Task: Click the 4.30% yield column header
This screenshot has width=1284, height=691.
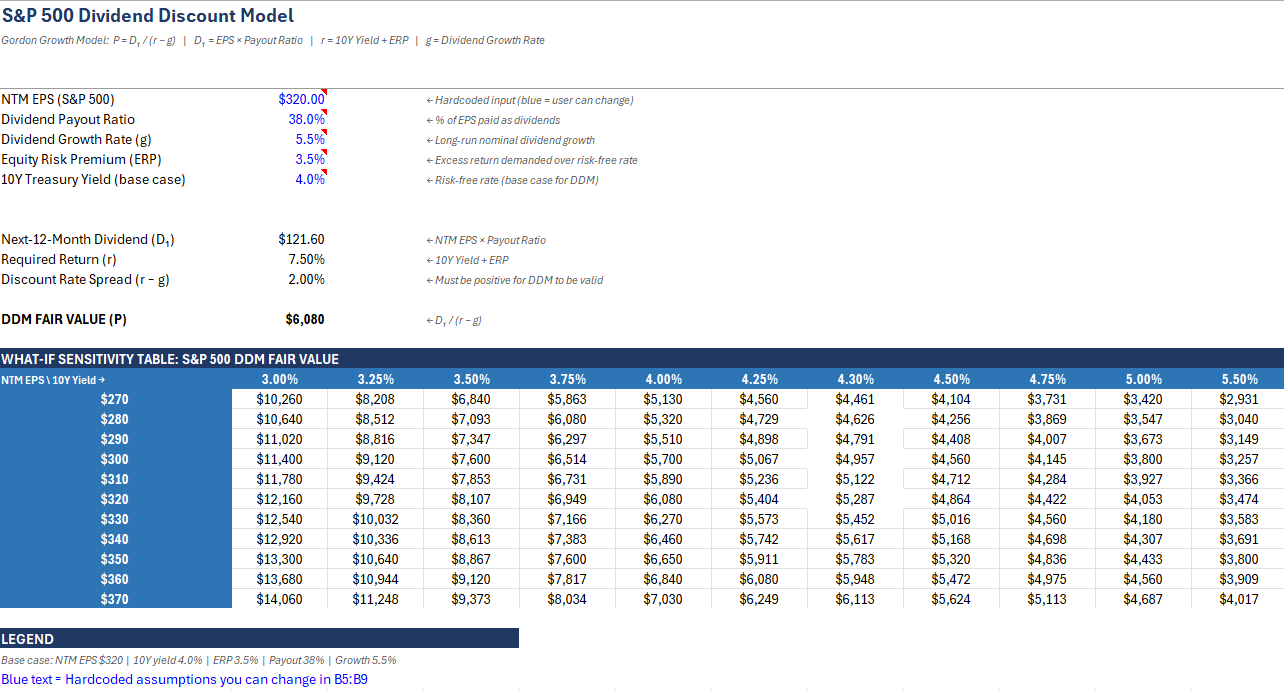Action: [x=855, y=379]
